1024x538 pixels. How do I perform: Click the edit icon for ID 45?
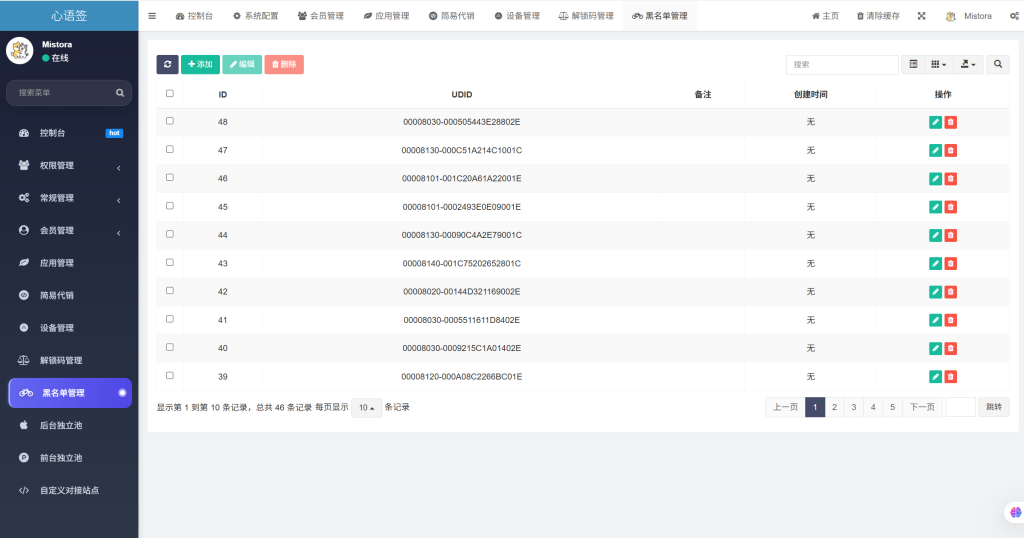click(x=935, y=207)
